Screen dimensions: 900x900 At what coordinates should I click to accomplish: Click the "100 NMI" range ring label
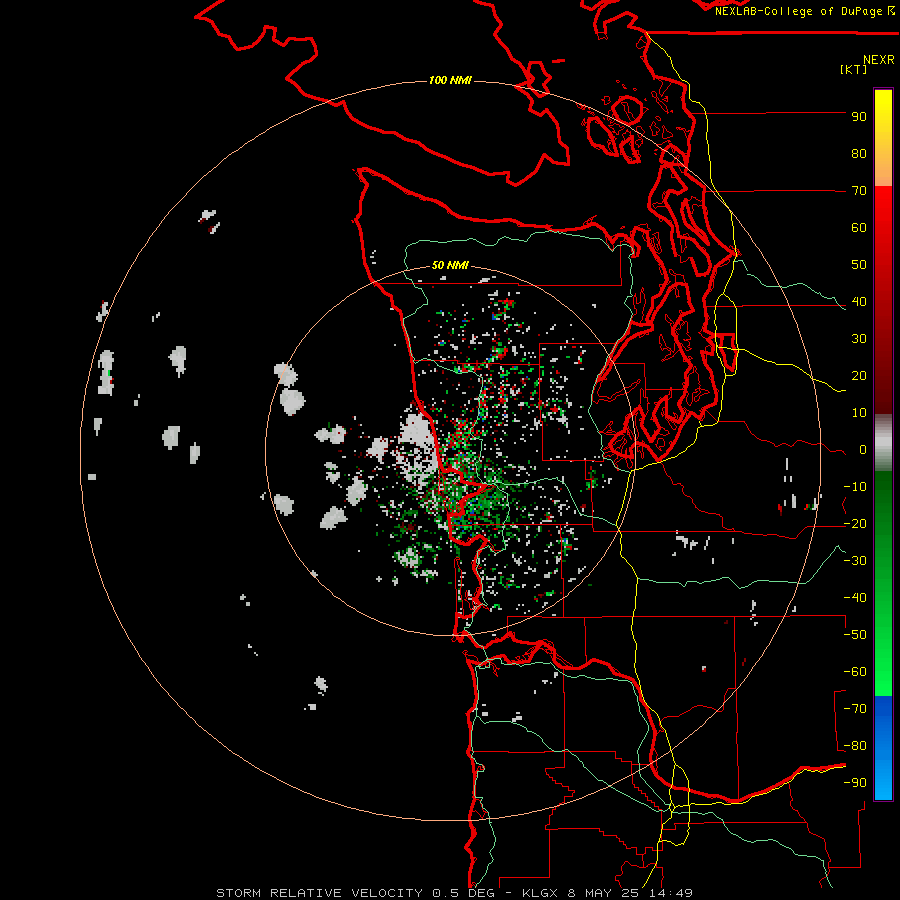[451, 80]
